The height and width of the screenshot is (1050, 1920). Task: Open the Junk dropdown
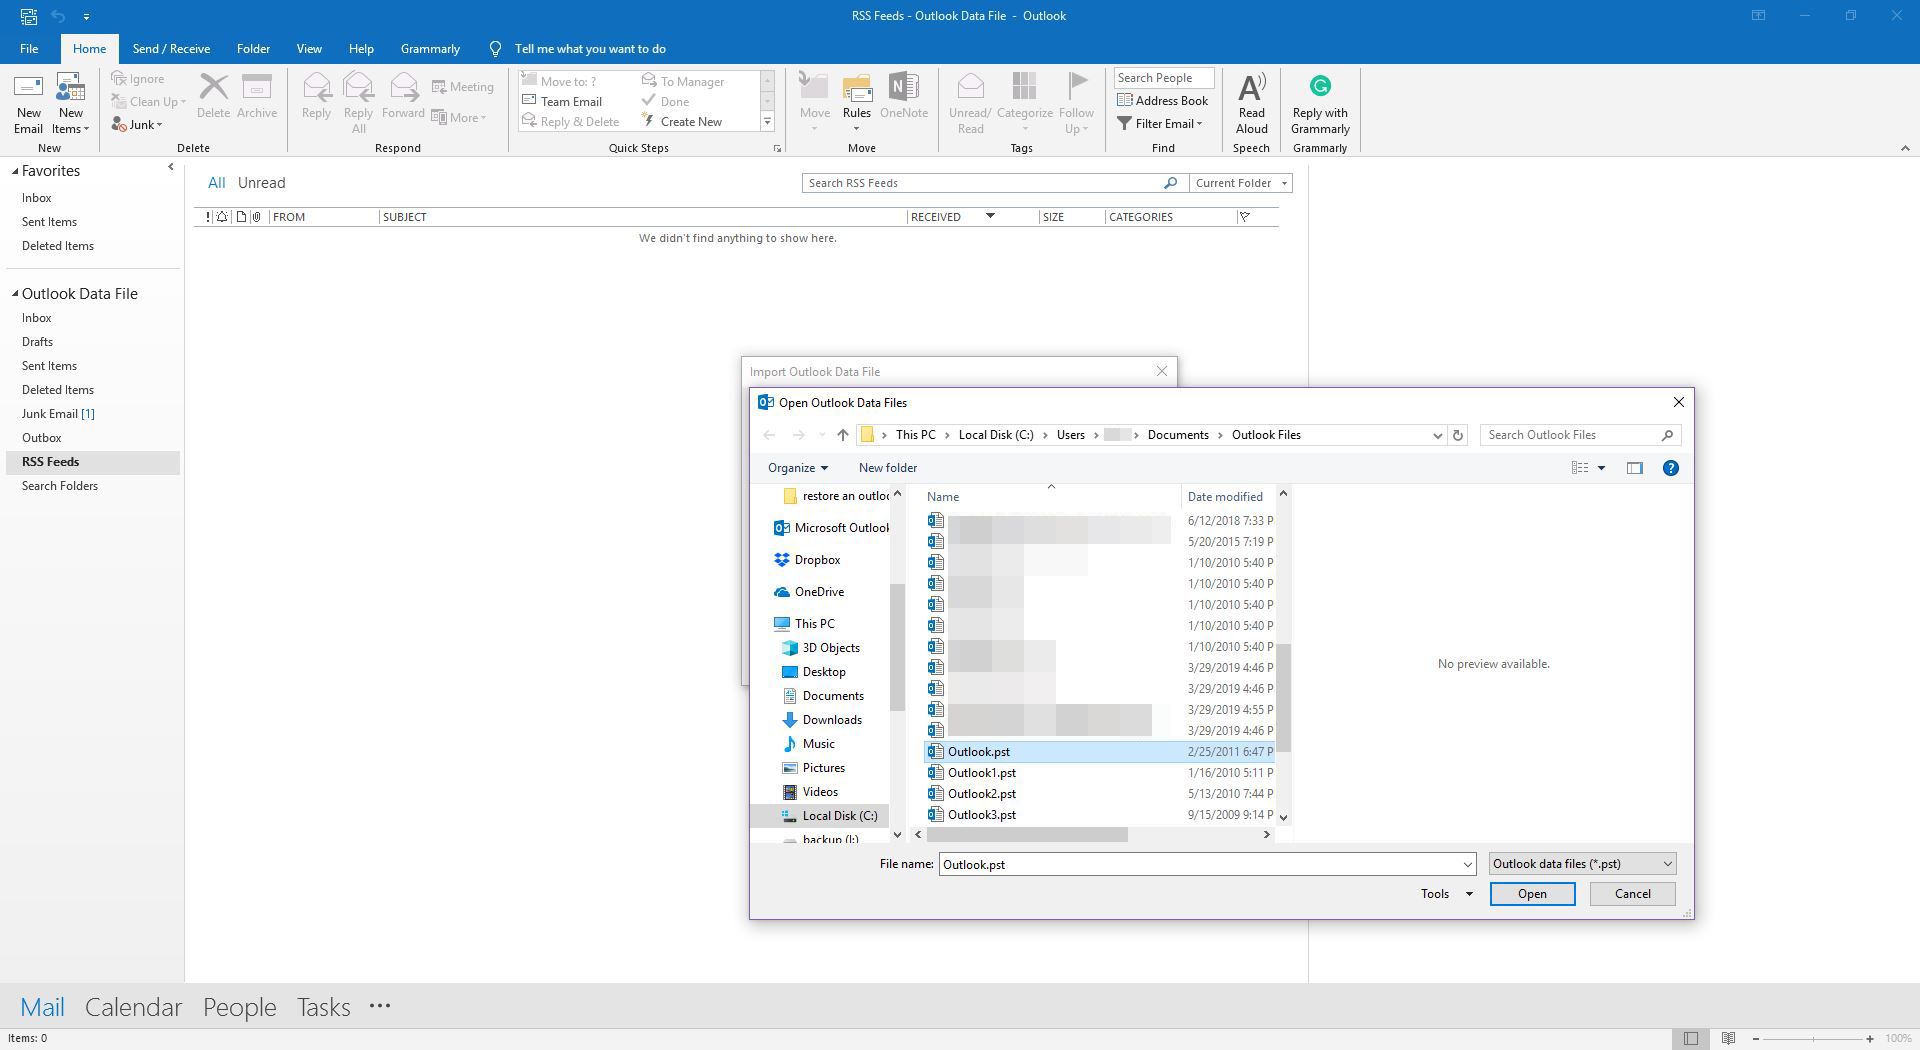click(x=137, y=125)
